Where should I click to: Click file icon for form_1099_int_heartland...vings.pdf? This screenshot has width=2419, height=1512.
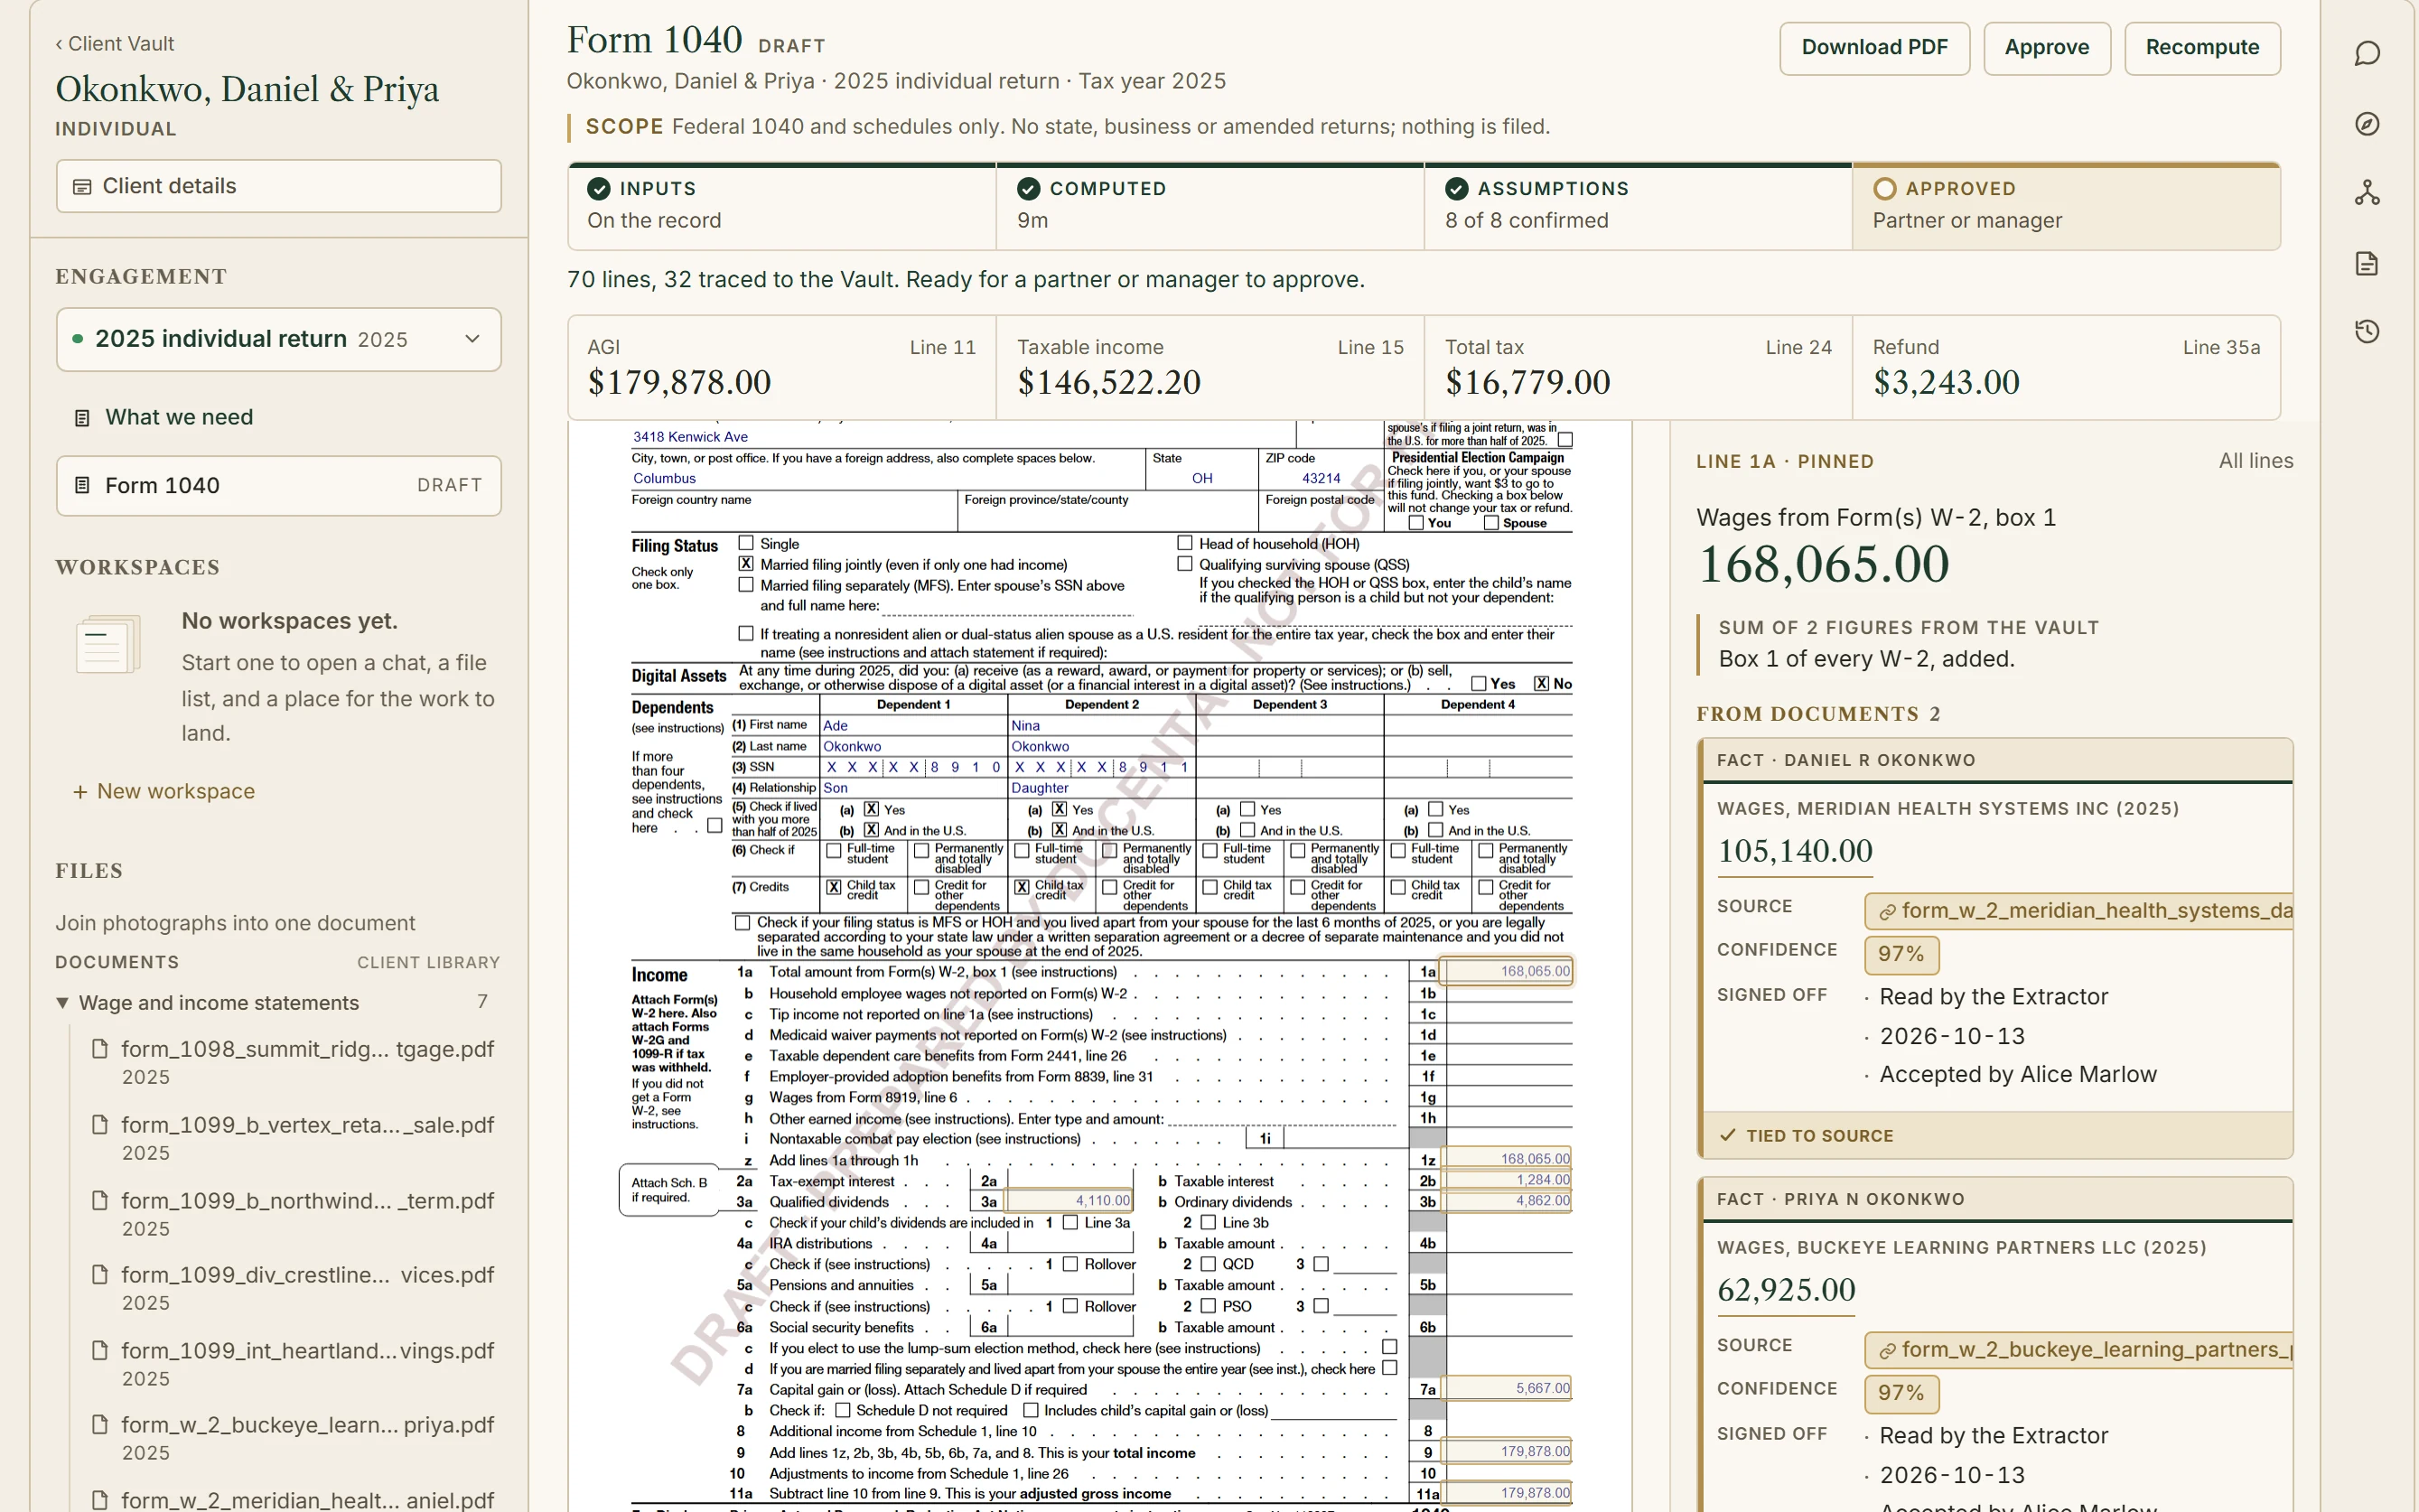99,1350
